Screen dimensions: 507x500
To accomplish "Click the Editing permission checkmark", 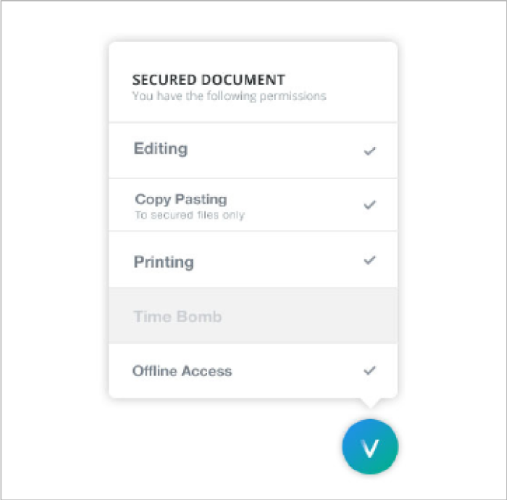I will pos(370,151).
